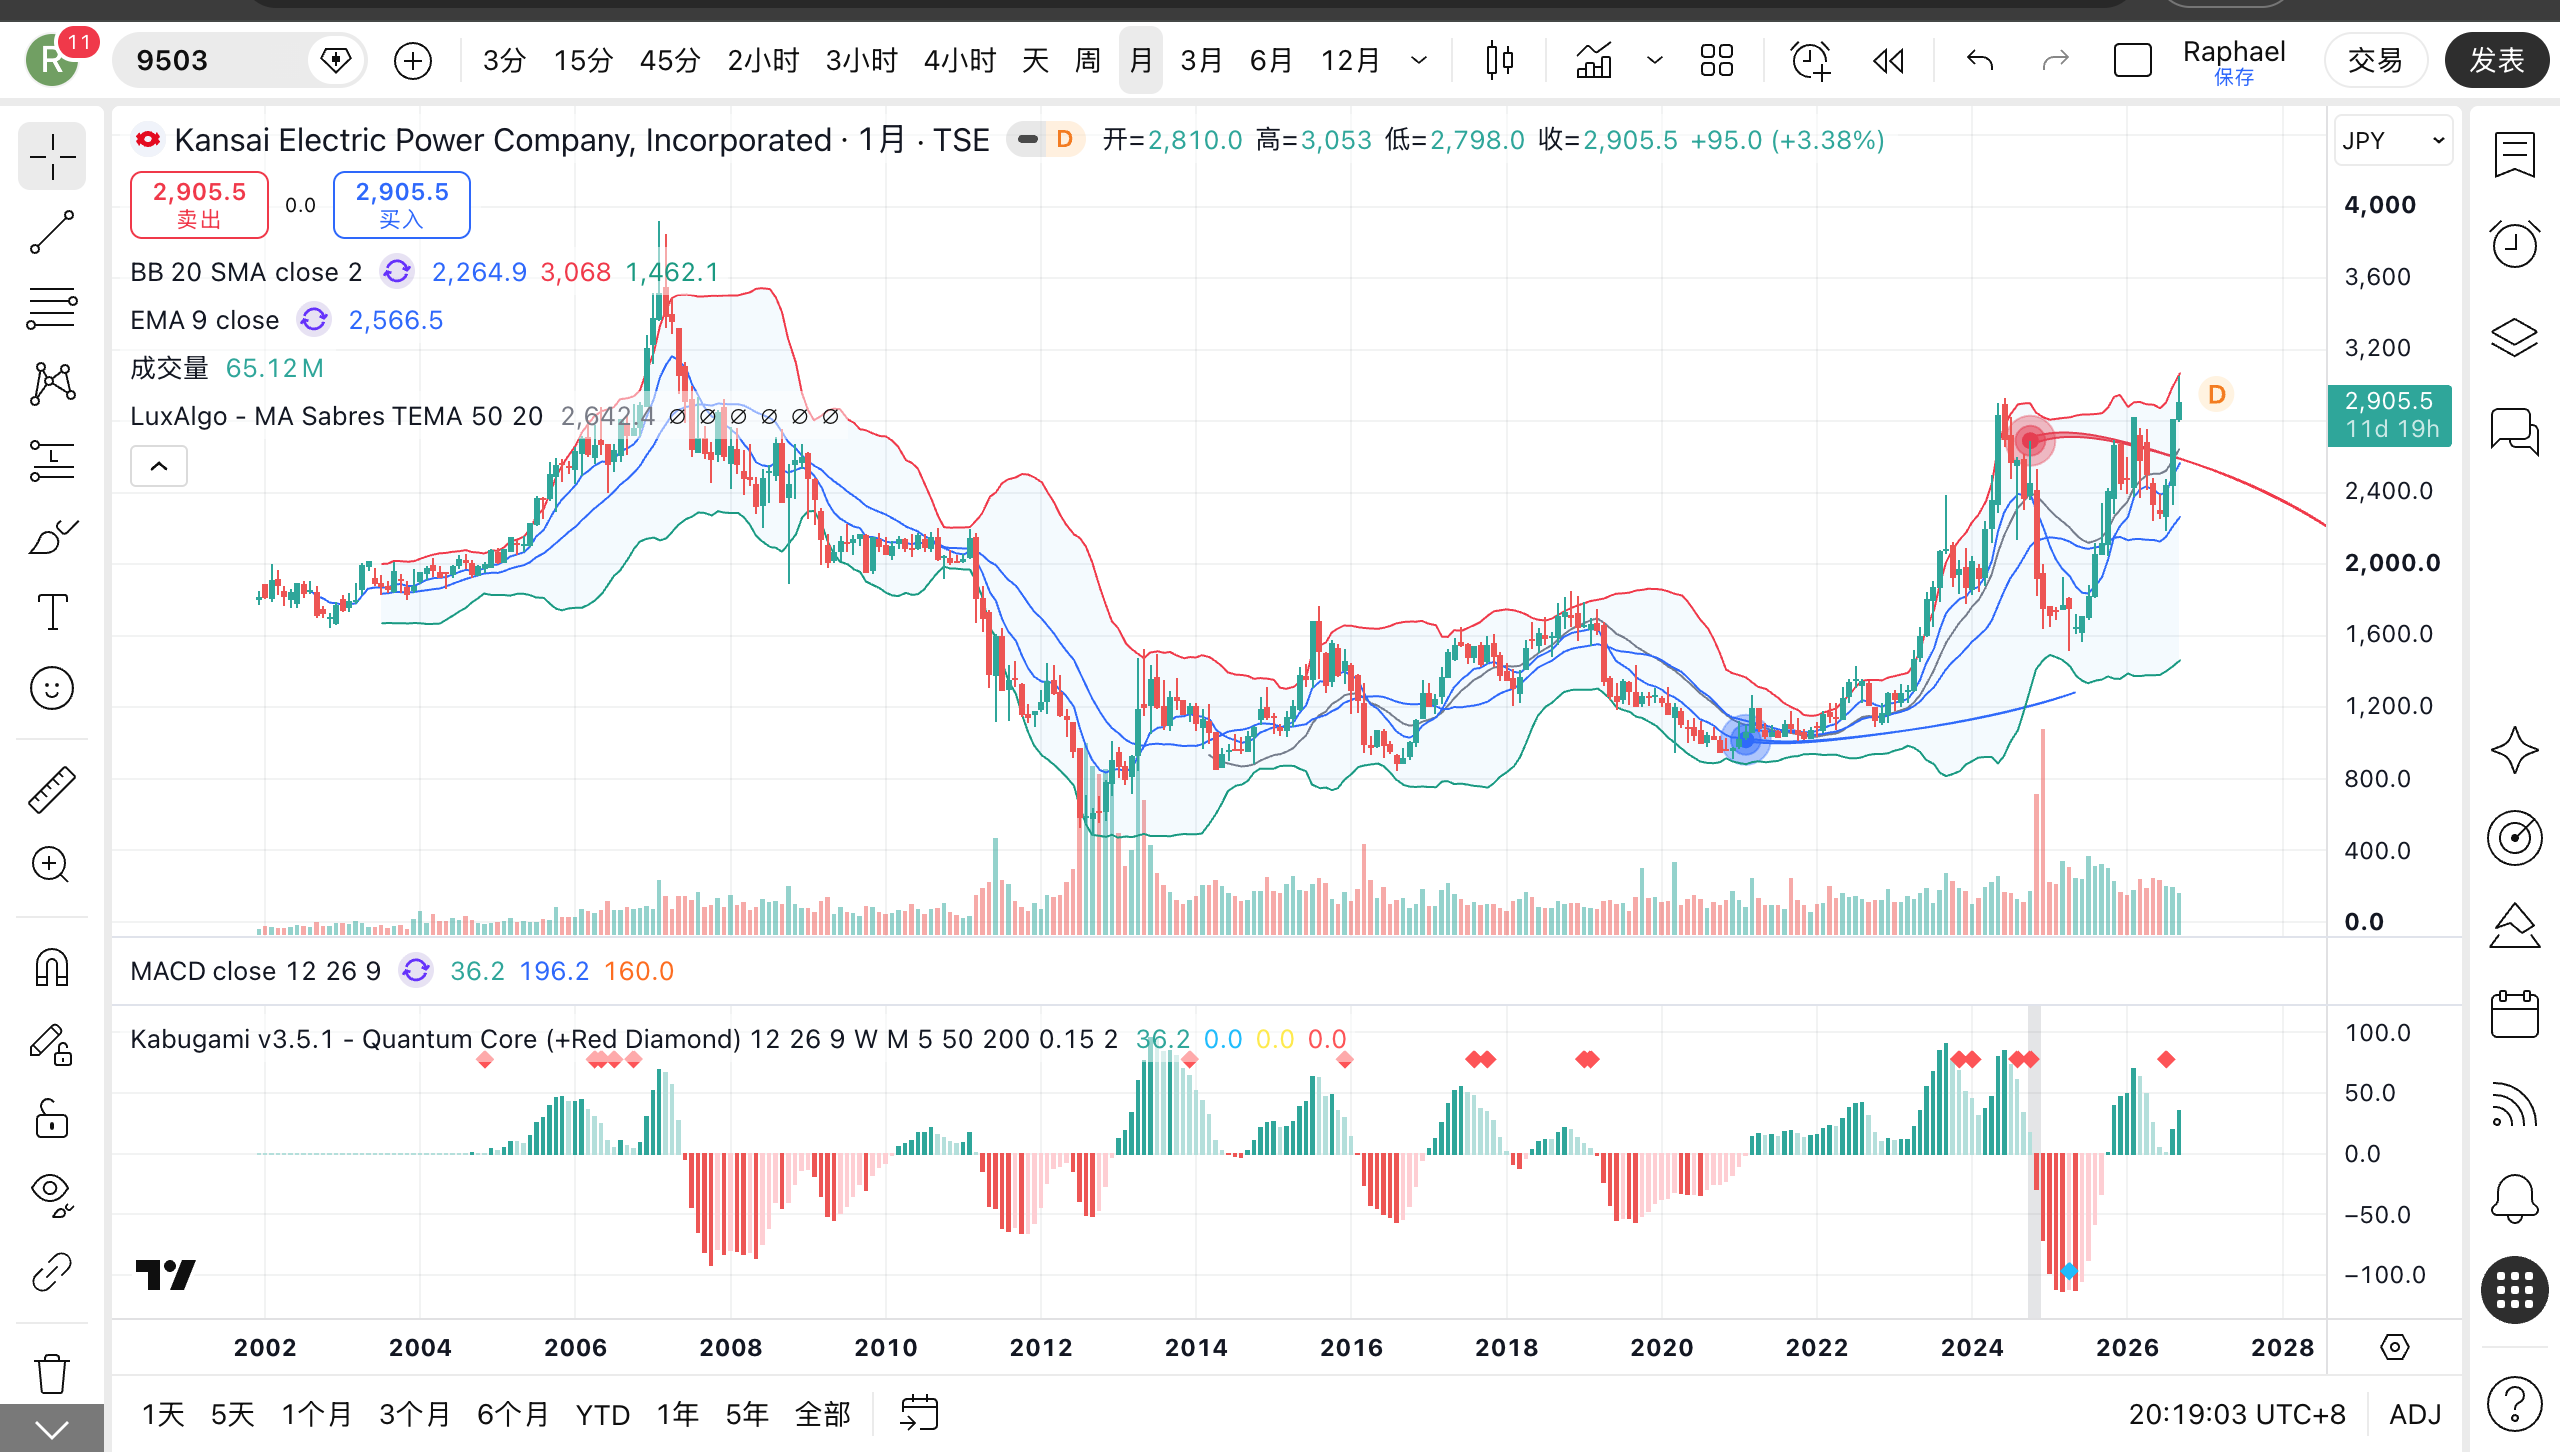The width and height of the screenshot is (2560, 1452).
Task: Start bar replay mode
Action: coord(1889,61)
